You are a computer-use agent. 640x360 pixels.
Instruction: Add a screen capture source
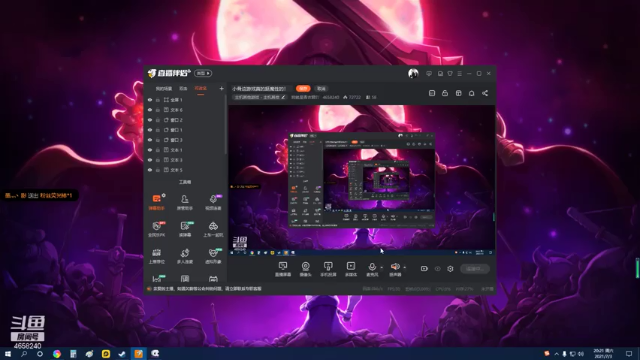283,269
